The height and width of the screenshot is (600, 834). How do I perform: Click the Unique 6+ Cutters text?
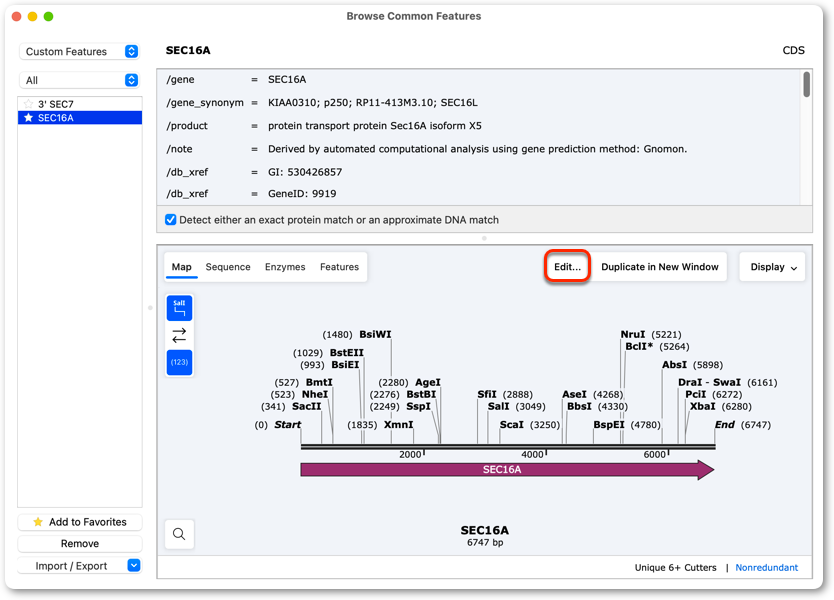tap(675, 568)
